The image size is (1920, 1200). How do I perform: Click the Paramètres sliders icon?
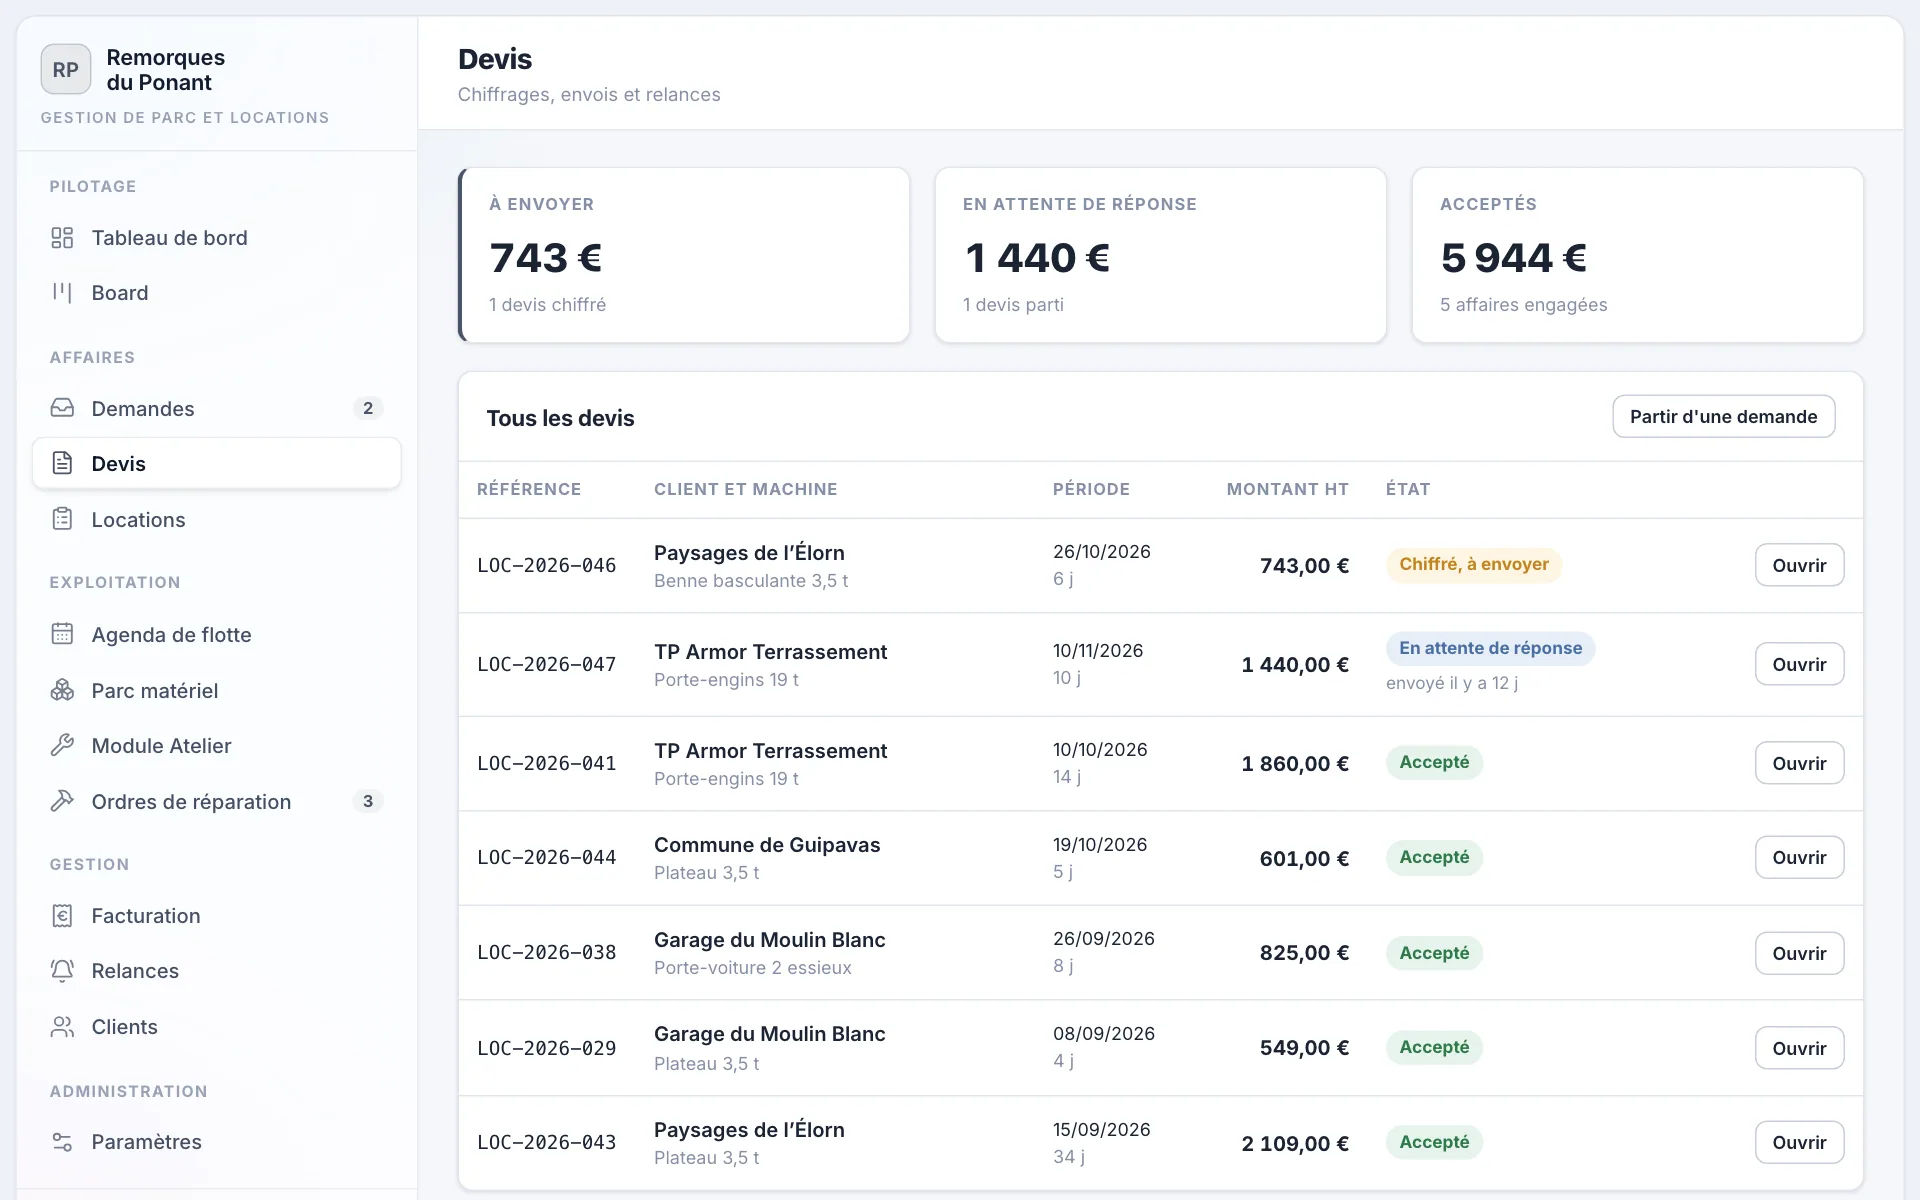(x=62, y=1141)
